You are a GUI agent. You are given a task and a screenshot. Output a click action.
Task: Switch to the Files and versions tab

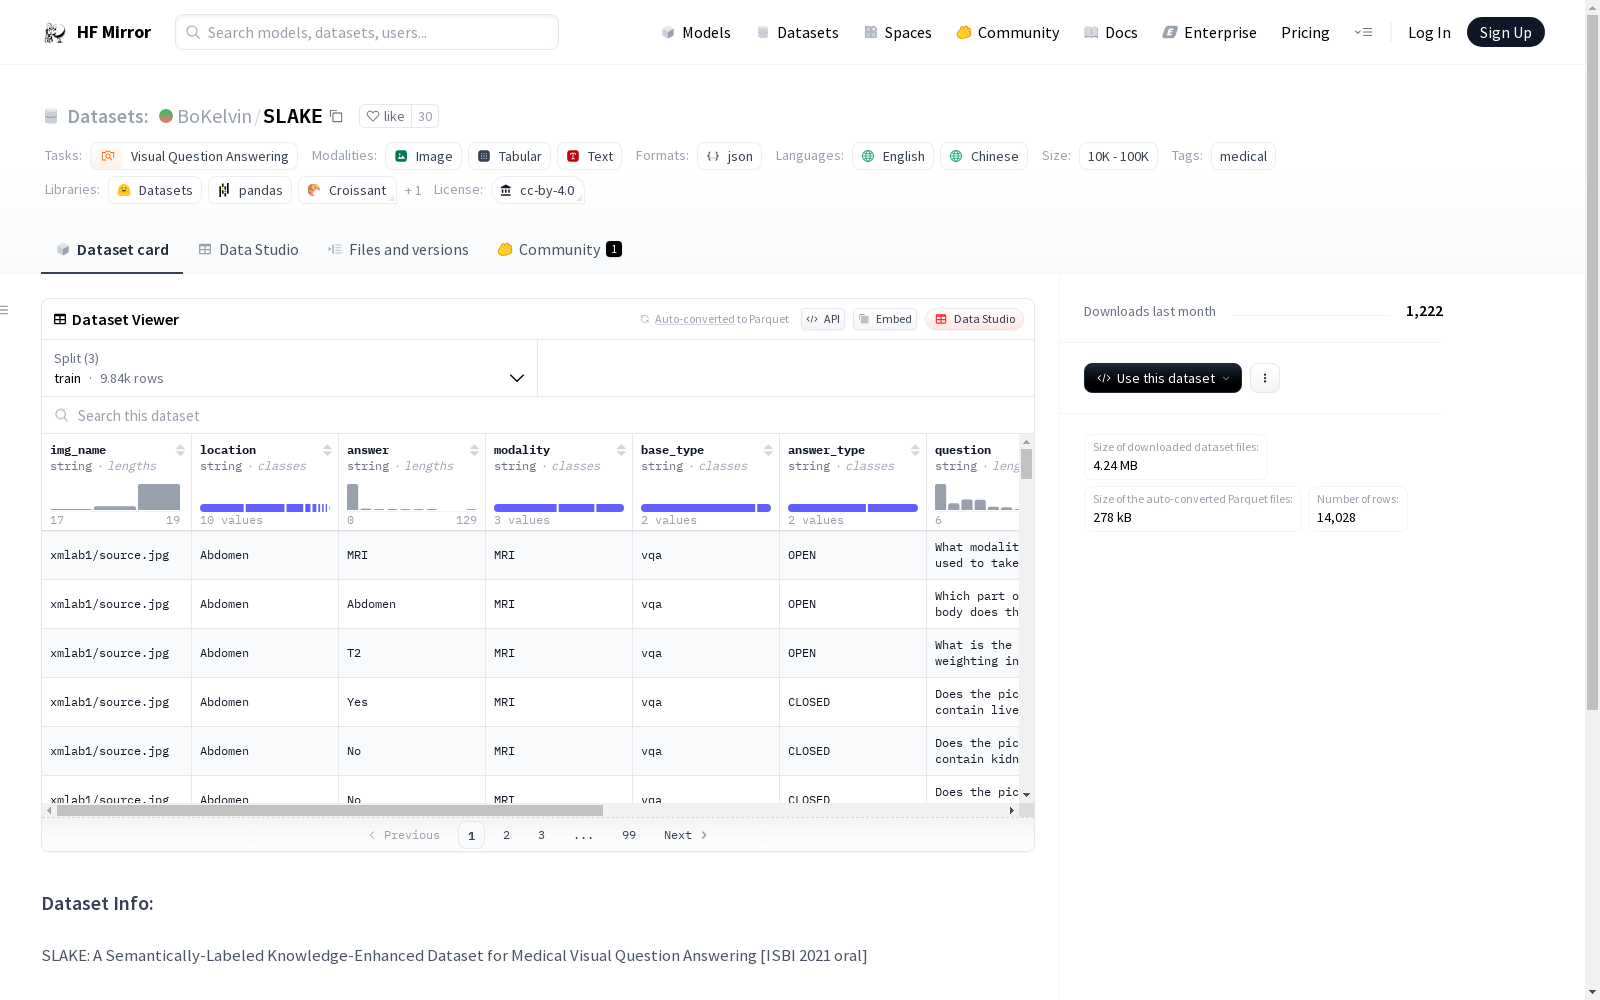click(398, 250)
